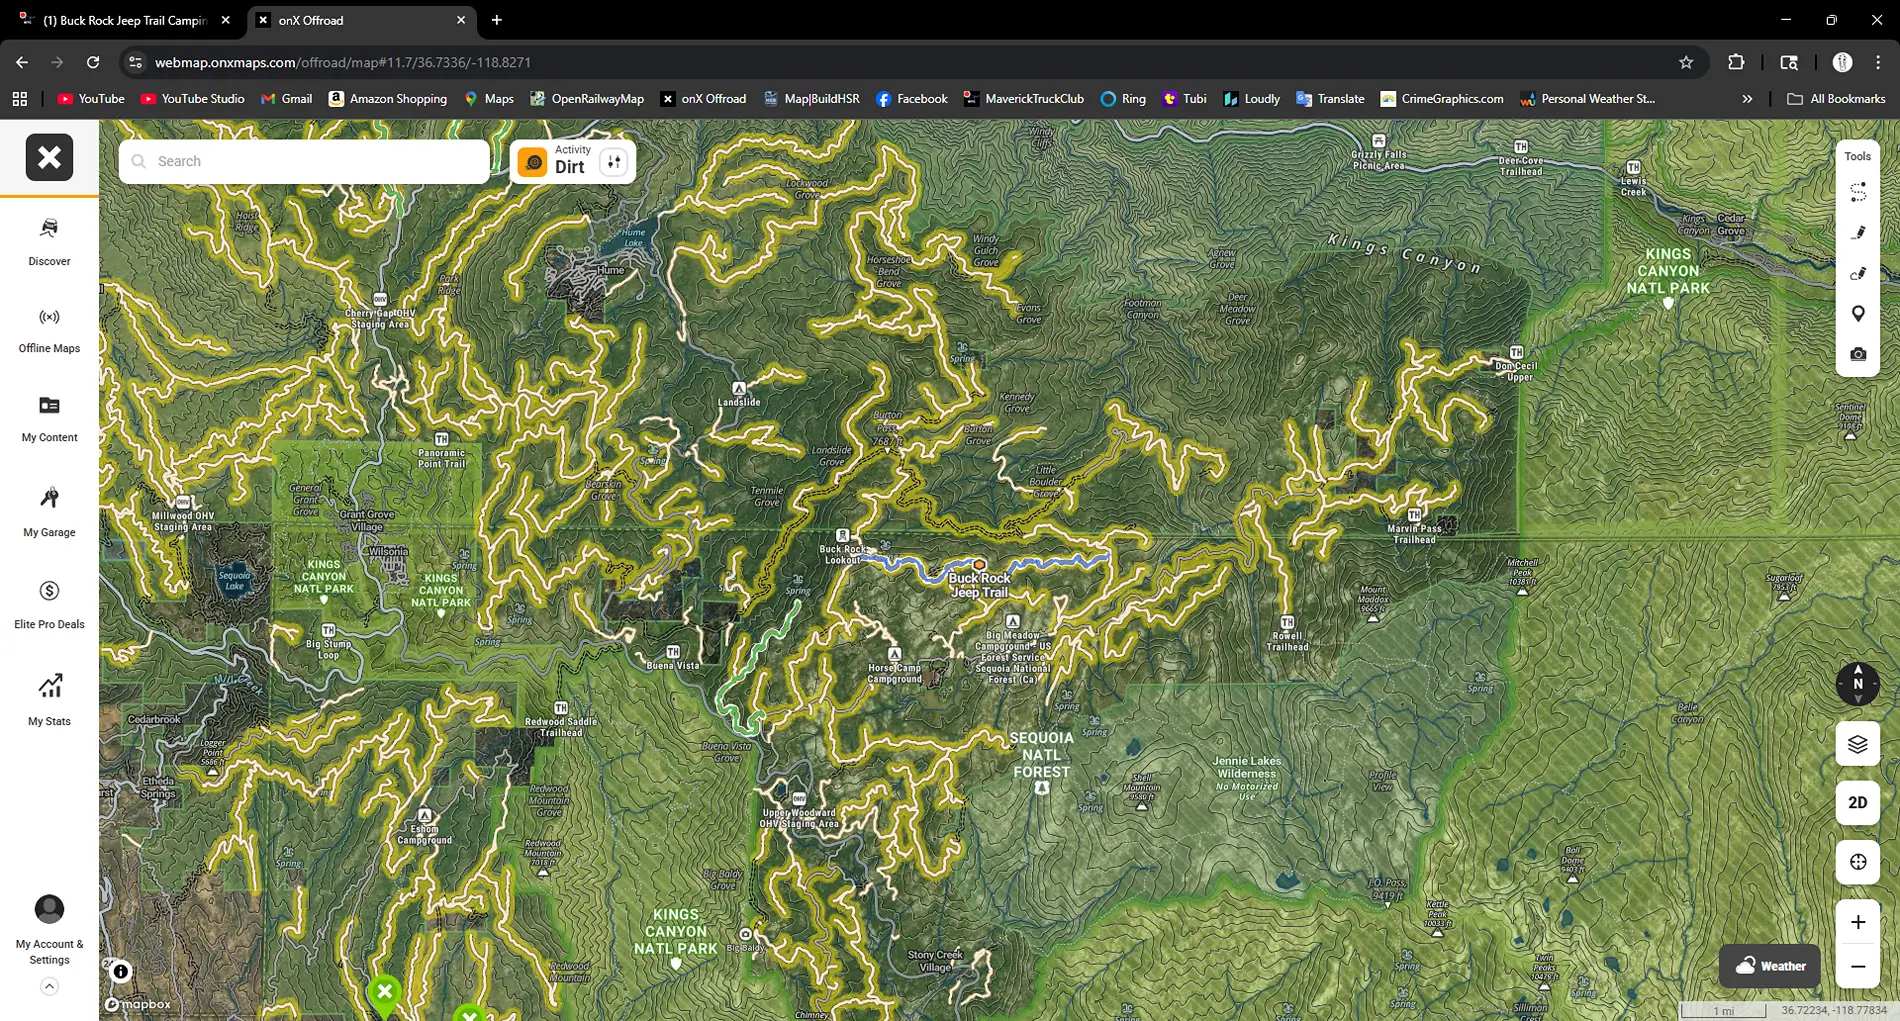Open Elite Pro Deals

[49, 604]
